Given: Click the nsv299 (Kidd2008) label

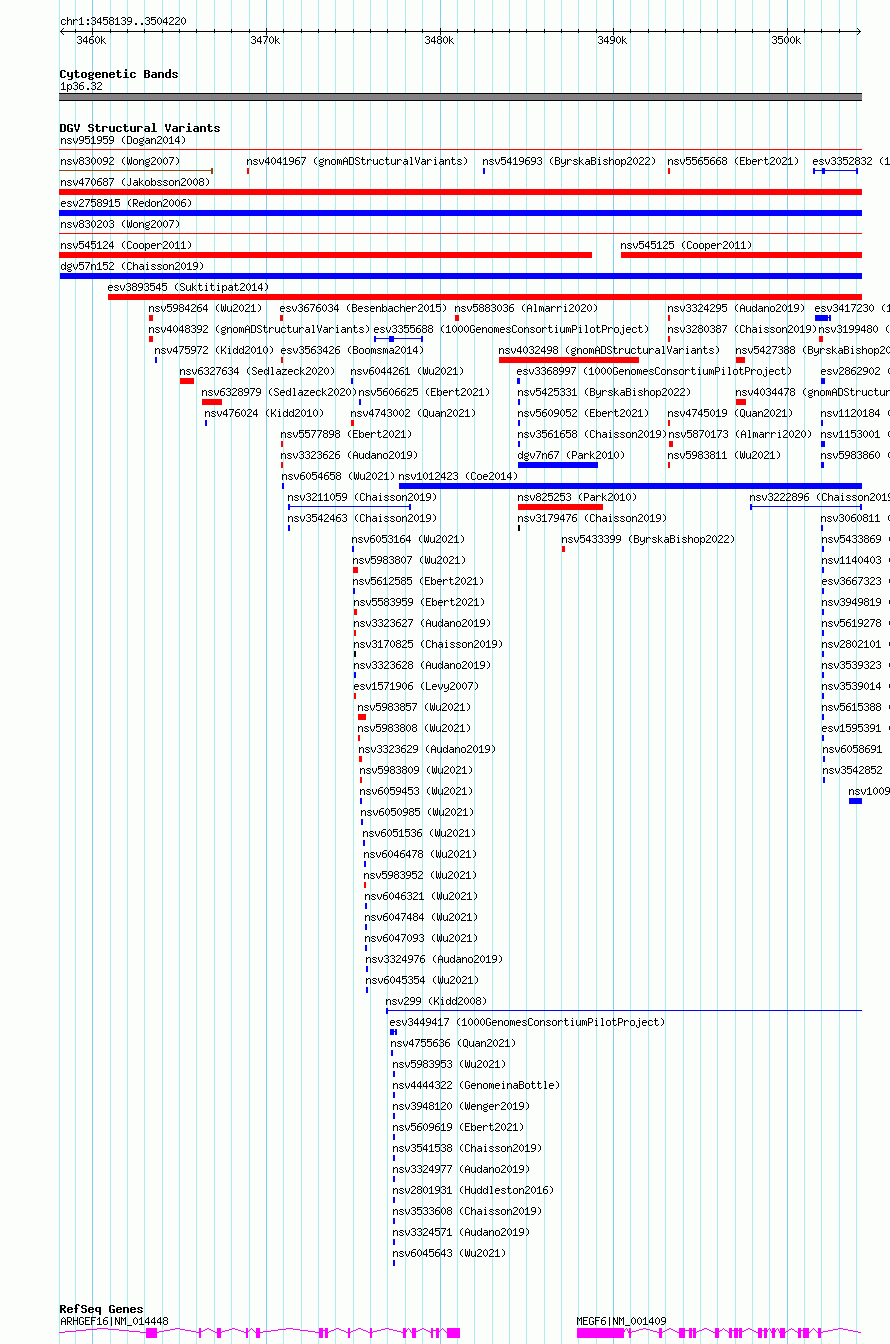Looking at the screenshot, I should tap(436, 1001).
